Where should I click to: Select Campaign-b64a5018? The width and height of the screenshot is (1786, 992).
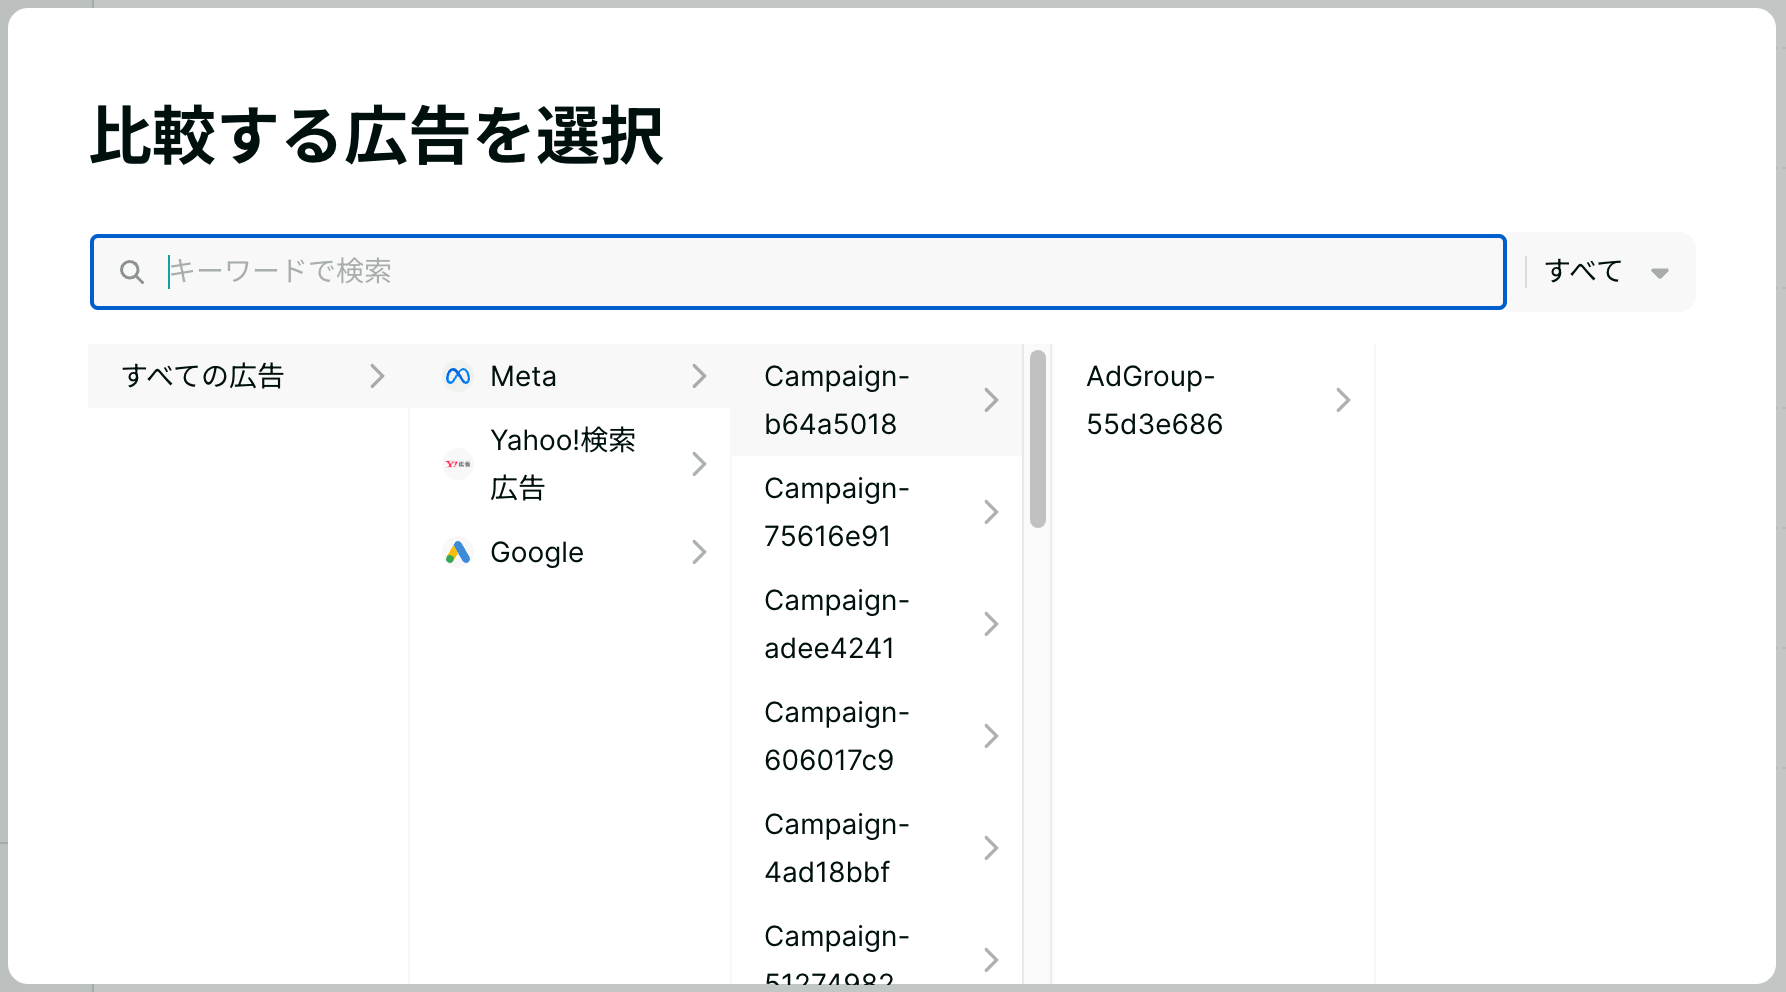[877, 400]
